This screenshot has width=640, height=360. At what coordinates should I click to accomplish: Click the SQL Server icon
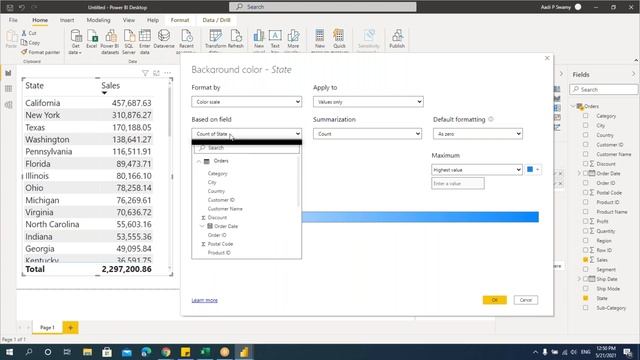point(129,41)
